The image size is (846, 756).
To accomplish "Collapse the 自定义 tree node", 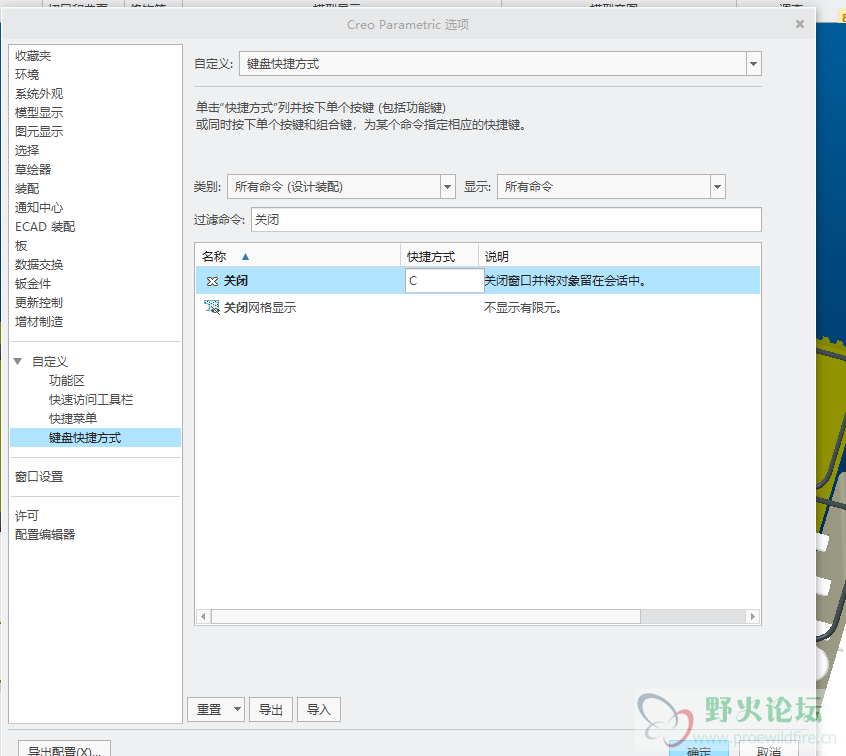I will pos(18,362).
